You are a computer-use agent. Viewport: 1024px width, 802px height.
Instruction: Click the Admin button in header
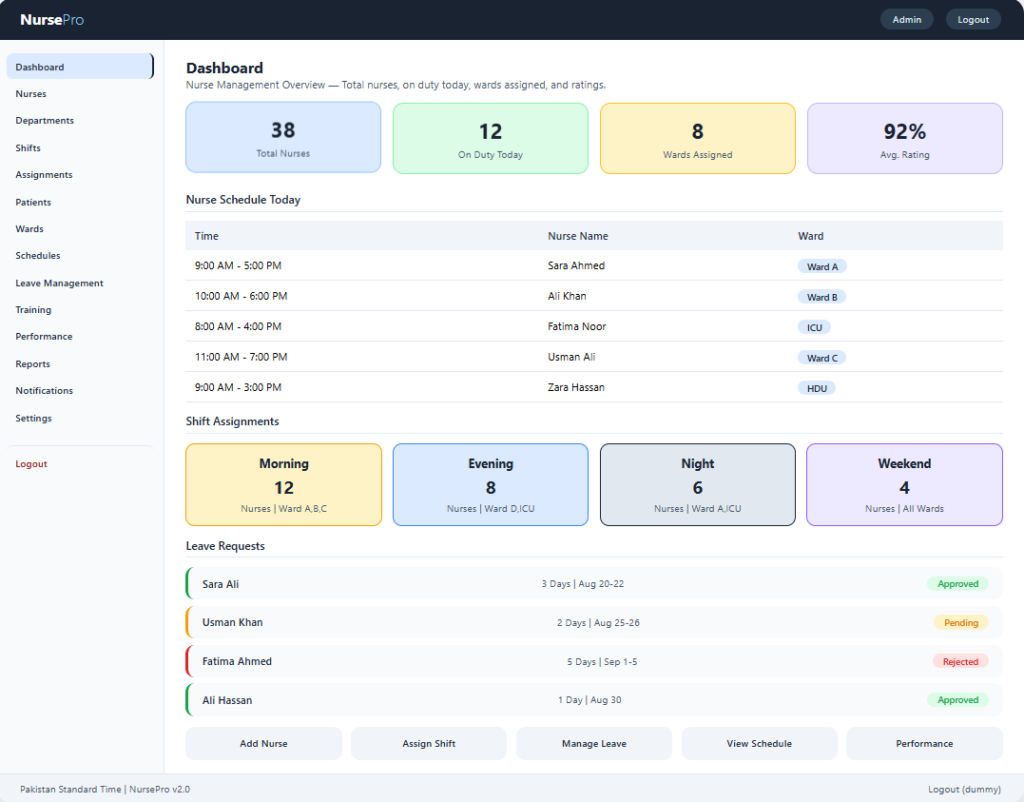click(x=906, y=20)
